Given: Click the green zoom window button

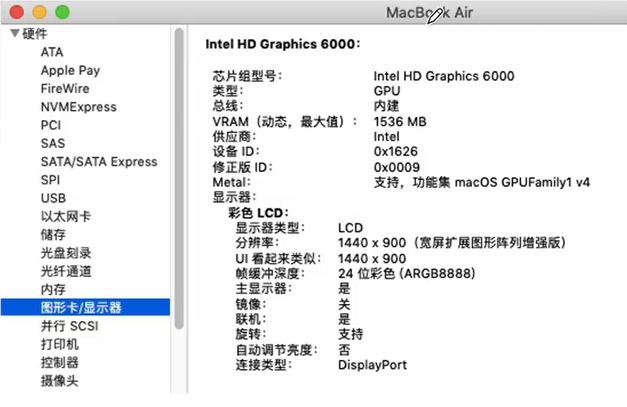Looking at the screenshot, I should coord(62,12).
